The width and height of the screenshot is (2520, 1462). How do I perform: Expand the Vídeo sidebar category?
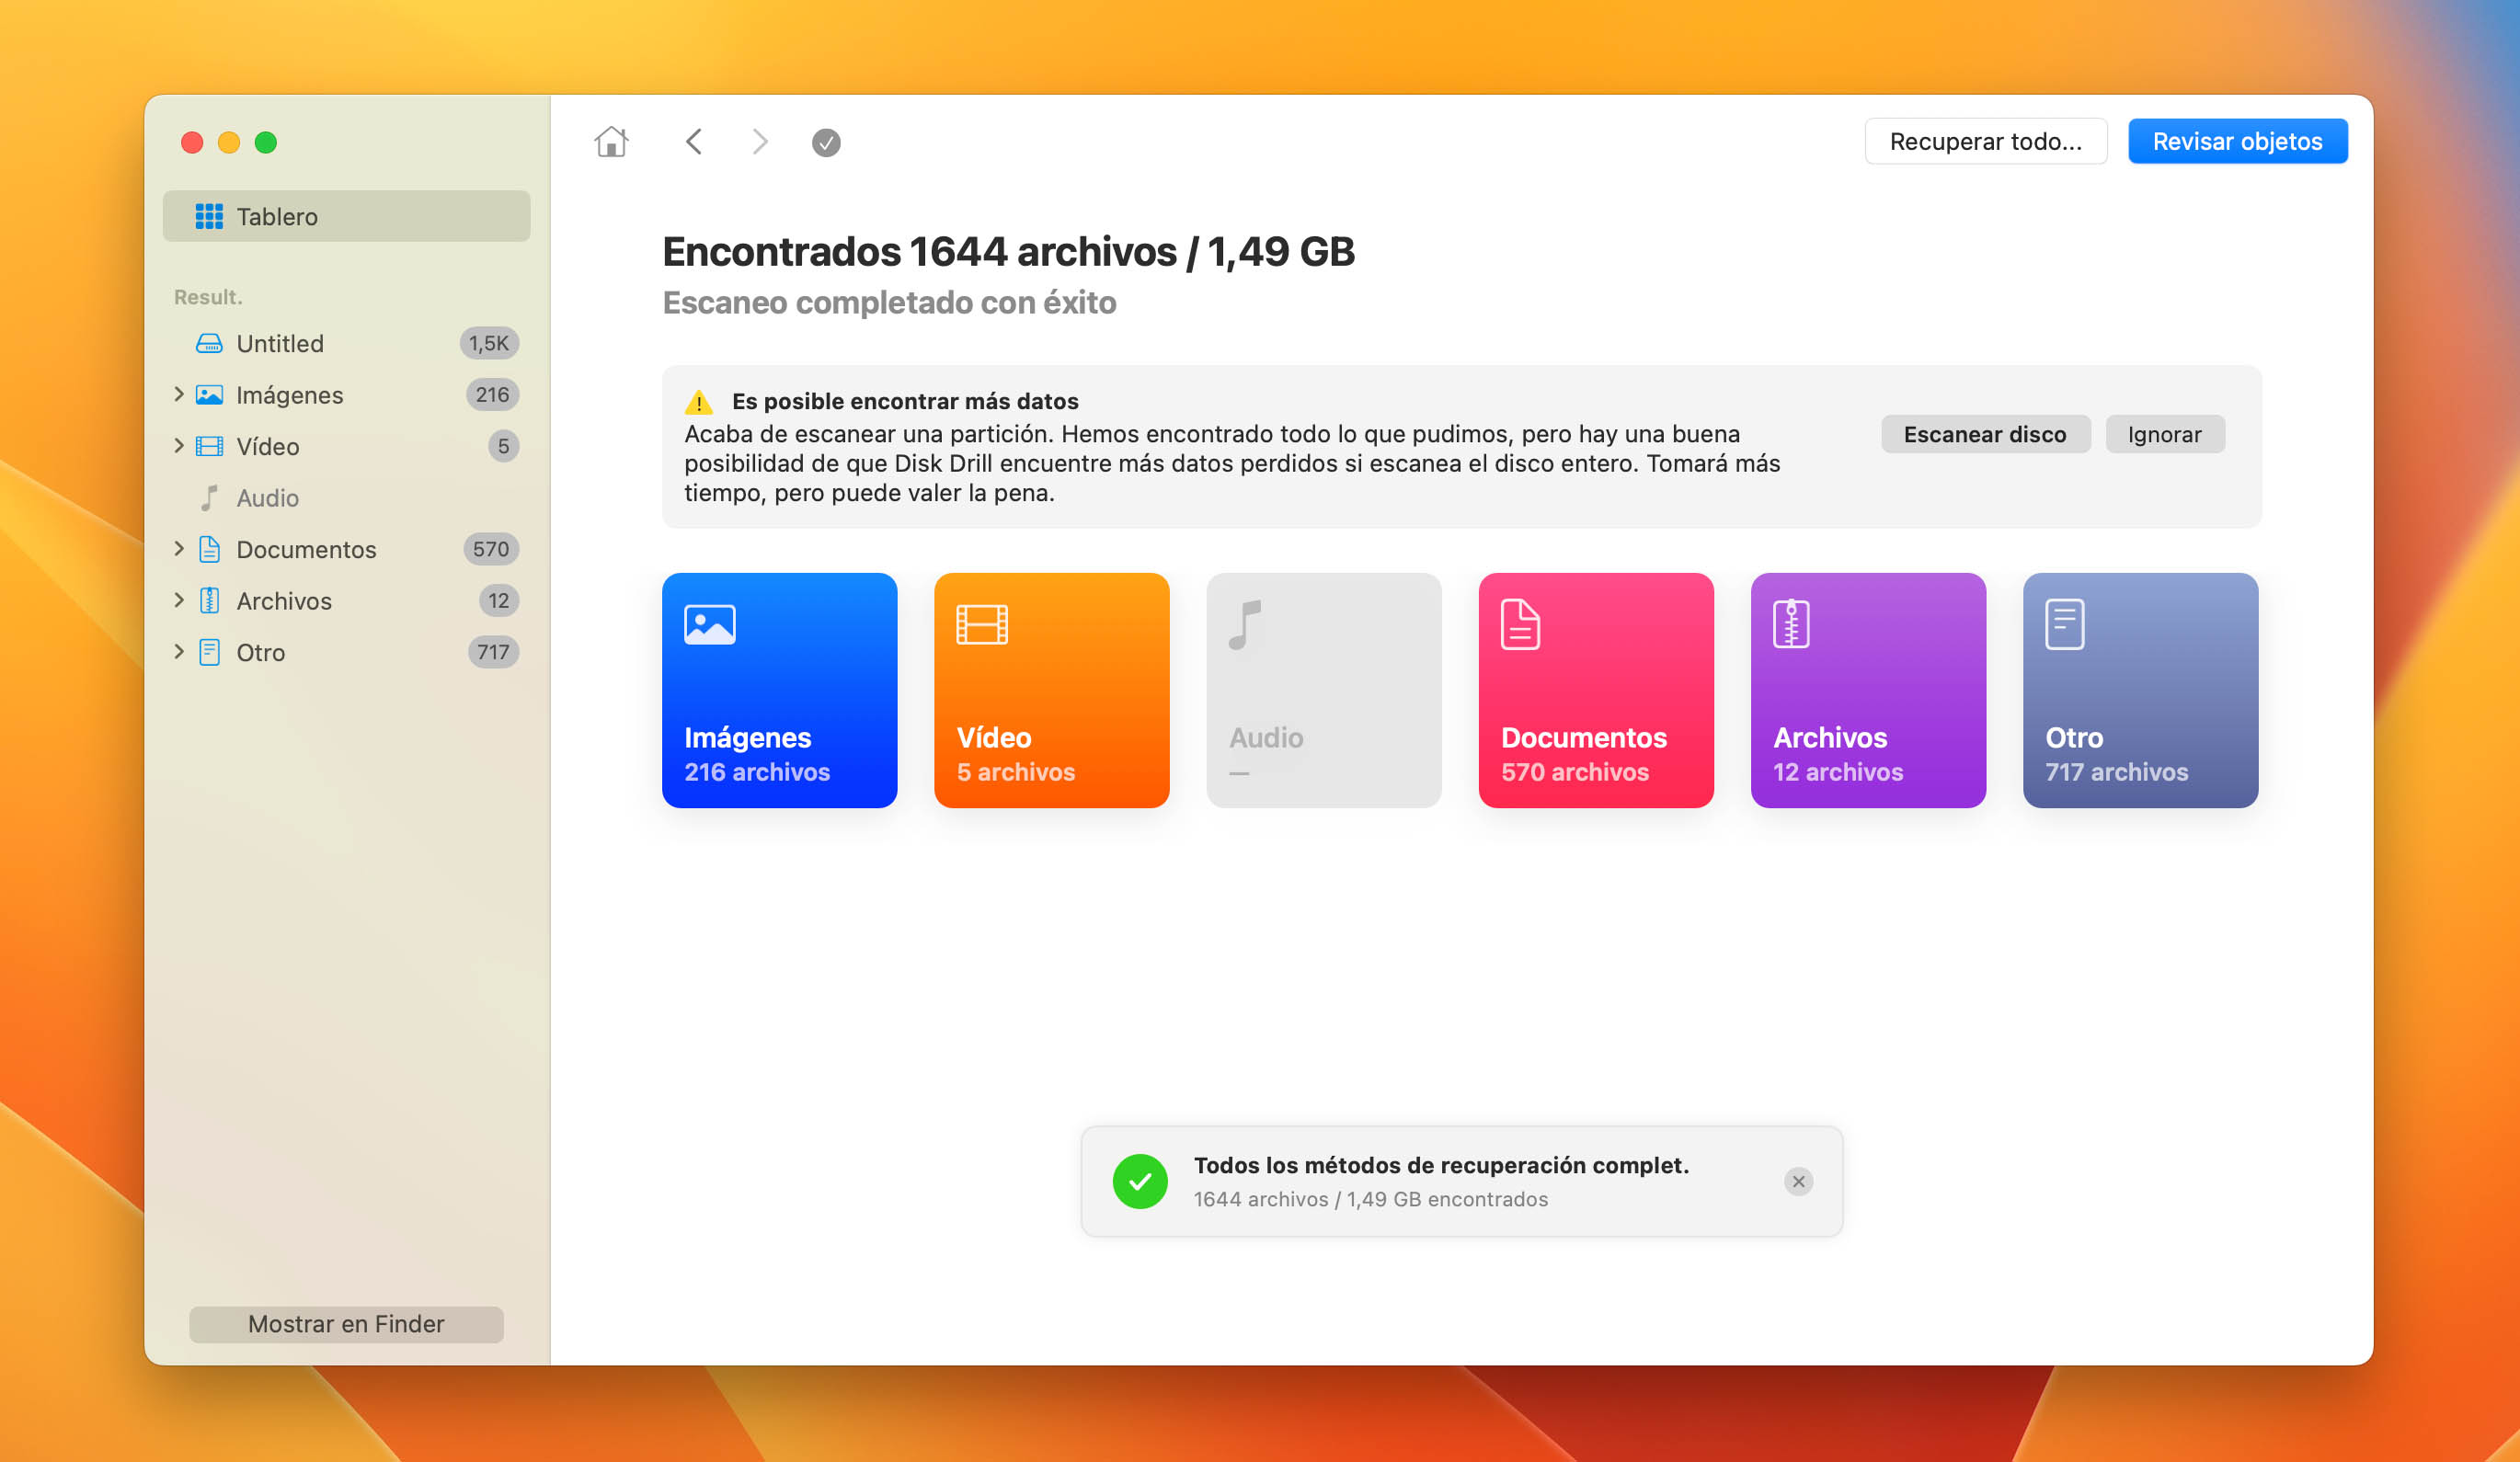pyautogui.click(x=179, y=445)
